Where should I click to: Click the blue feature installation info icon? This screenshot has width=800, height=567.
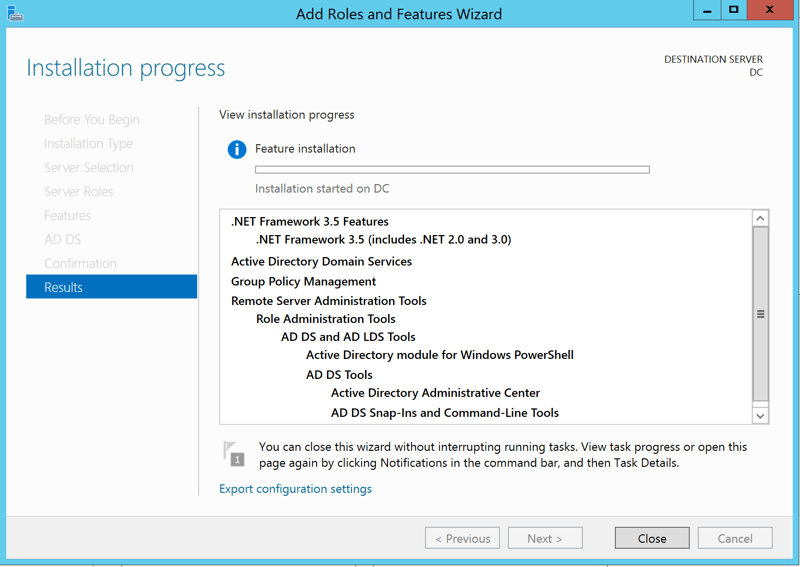[x=237, y=150]
